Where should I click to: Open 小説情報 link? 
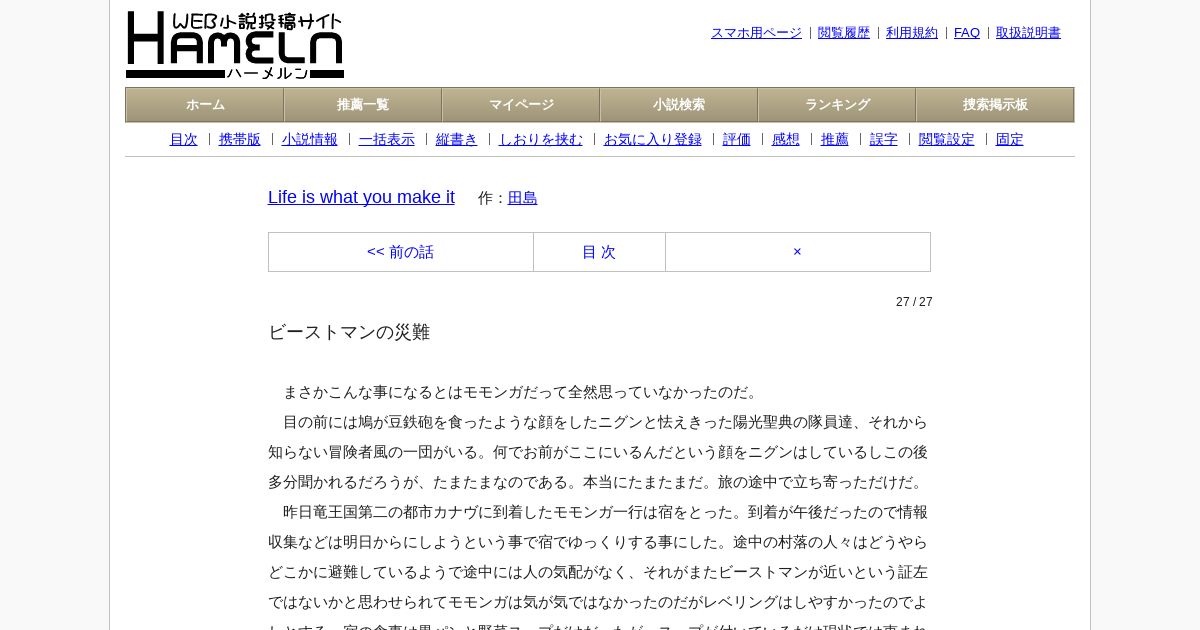coord(310,140)
